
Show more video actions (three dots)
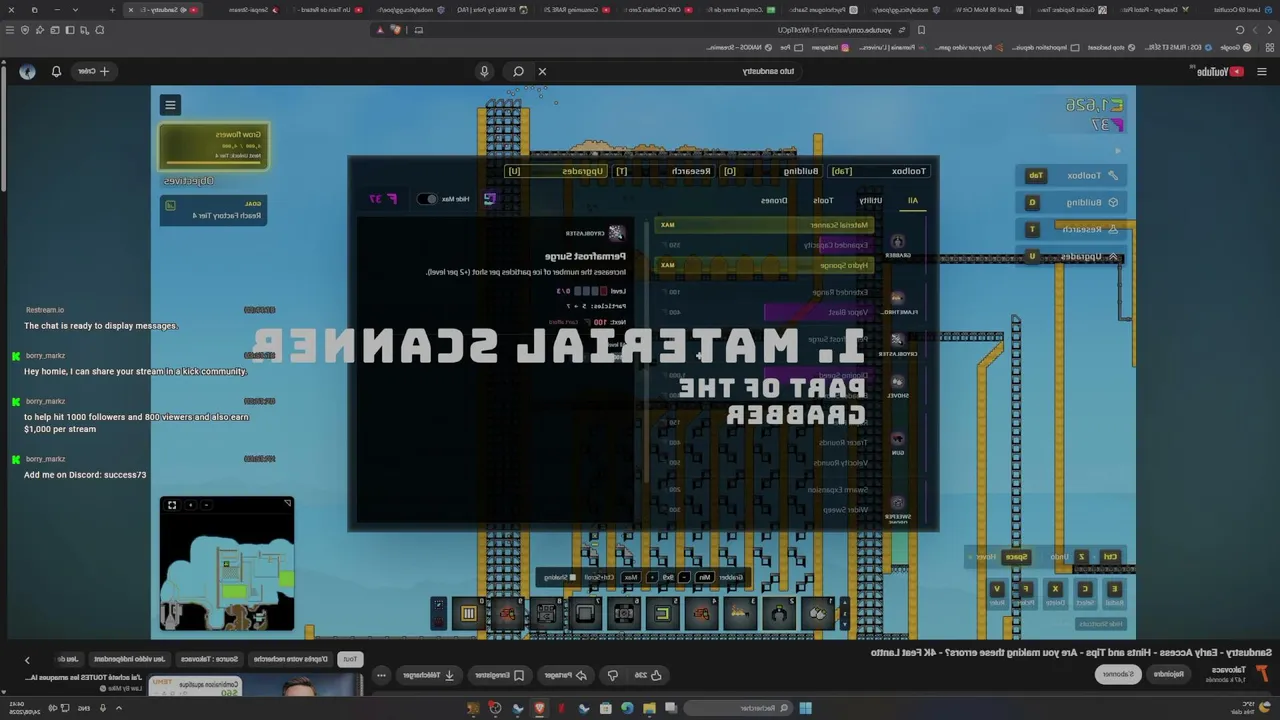click(381, 675)
